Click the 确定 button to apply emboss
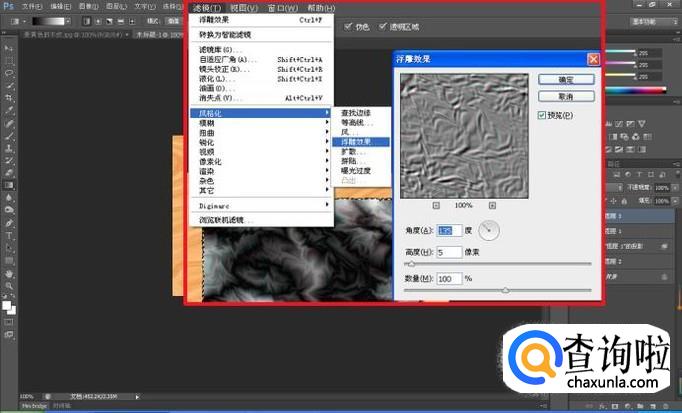 click(565, 78)
